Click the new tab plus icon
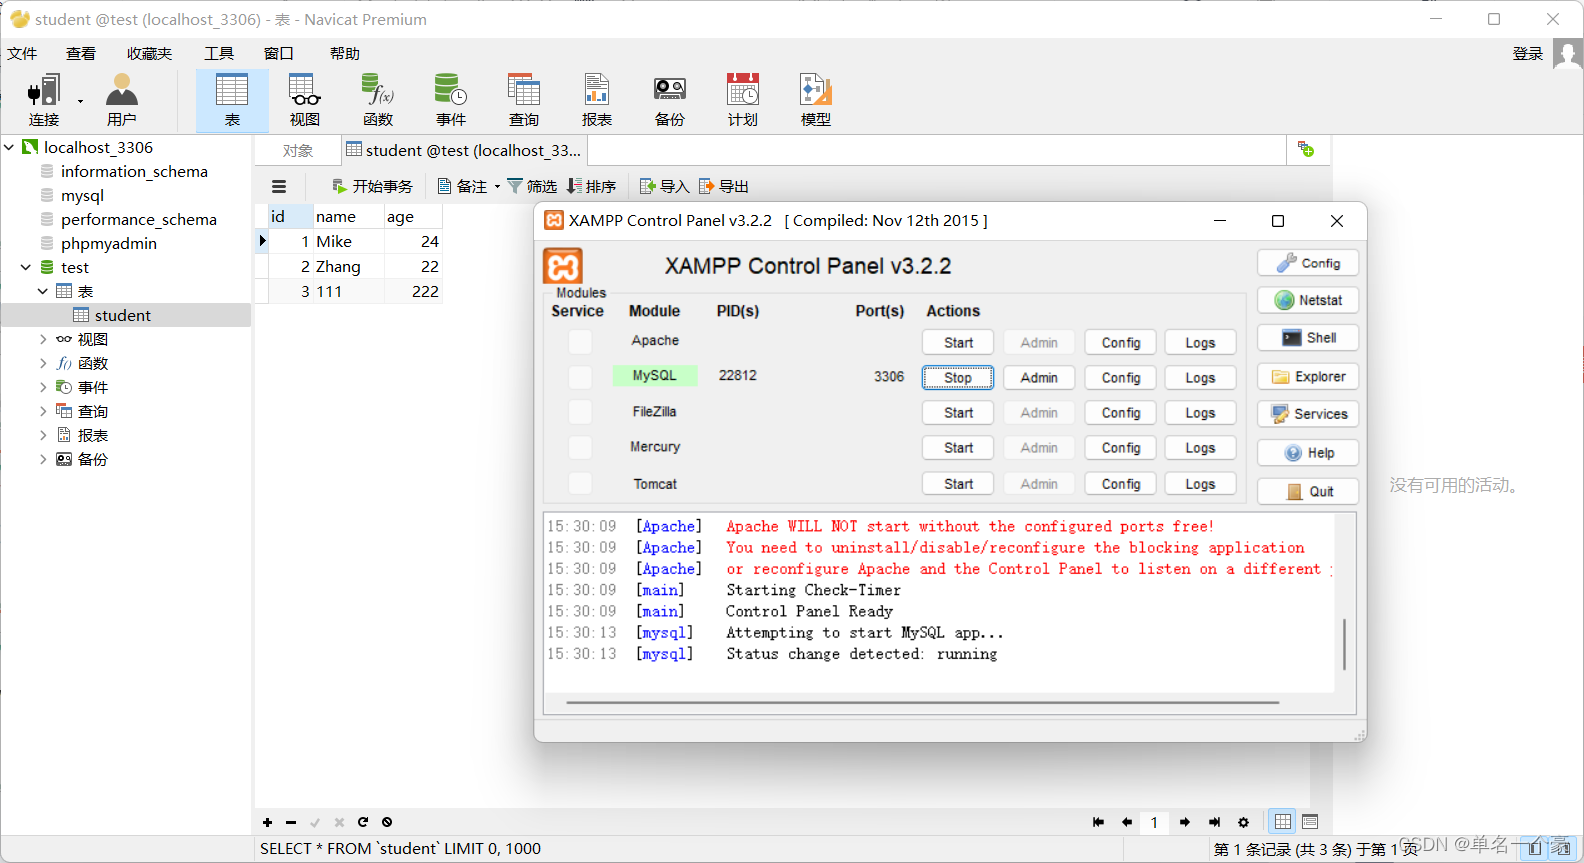This screenshot has width=1584, height=863. 1306,150
